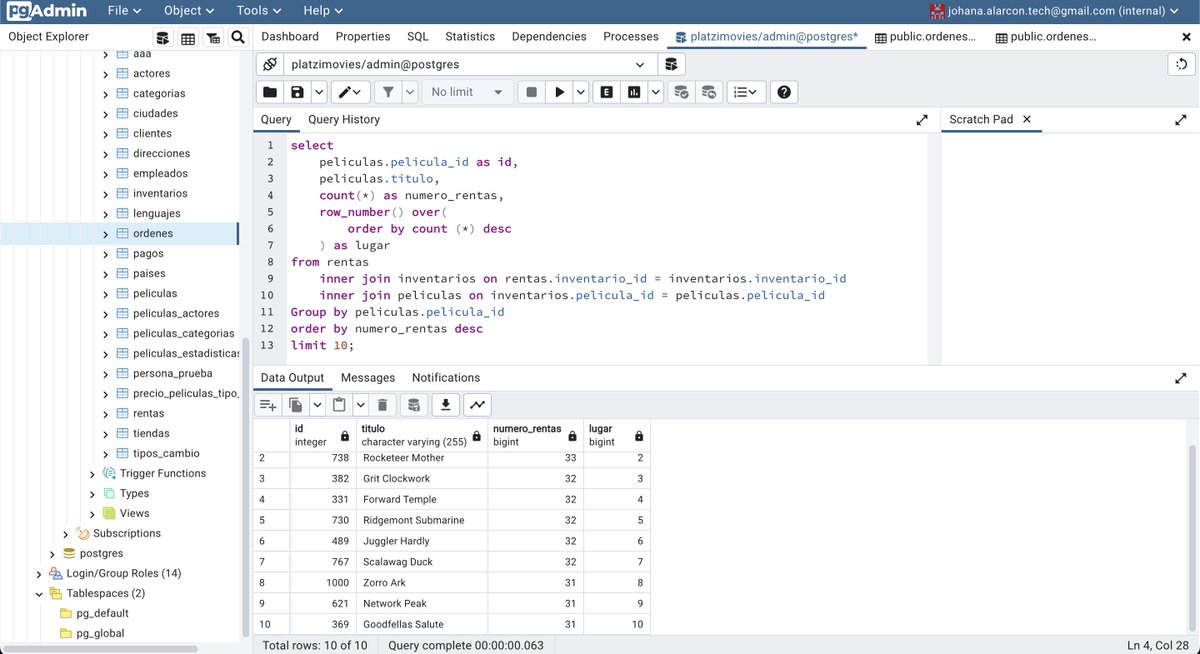Switch to the Notifications tab
Screen dimensions: 1200x654
pyautogui.click(x=446, y=378)
